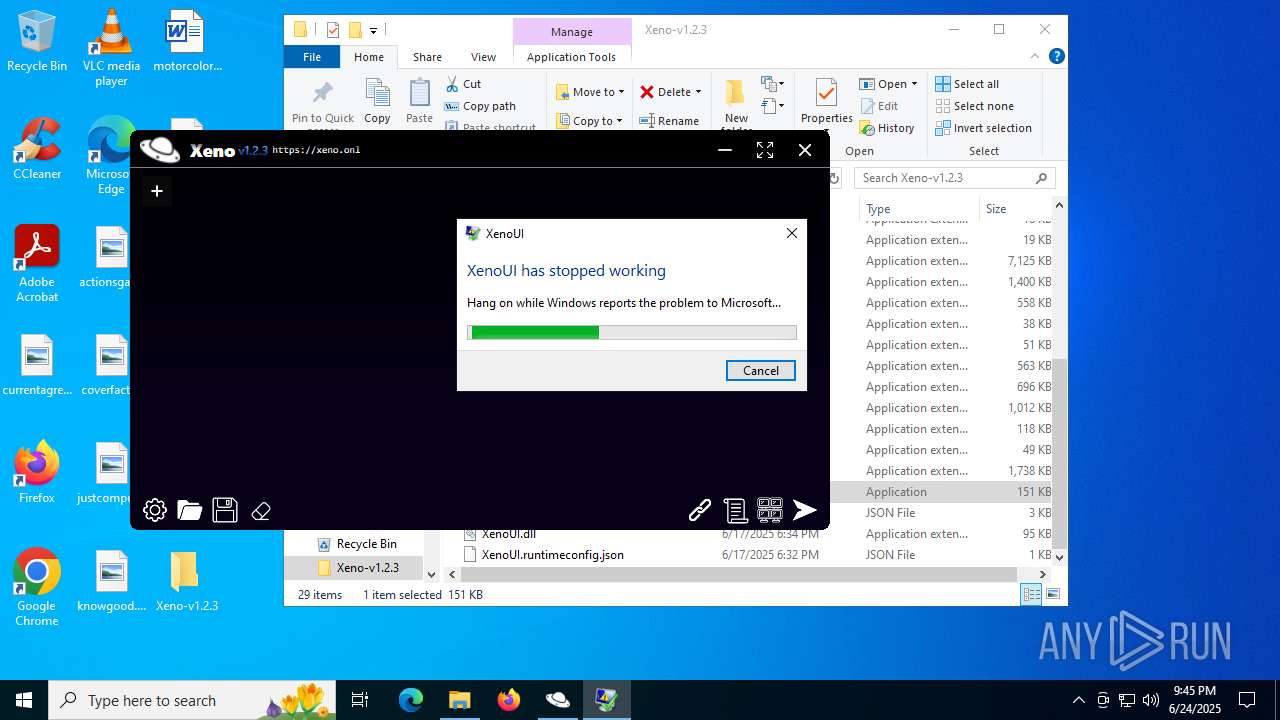Open the Windows Start menu
Screen dimensions: 1280x720
click(x=23, y=700)
